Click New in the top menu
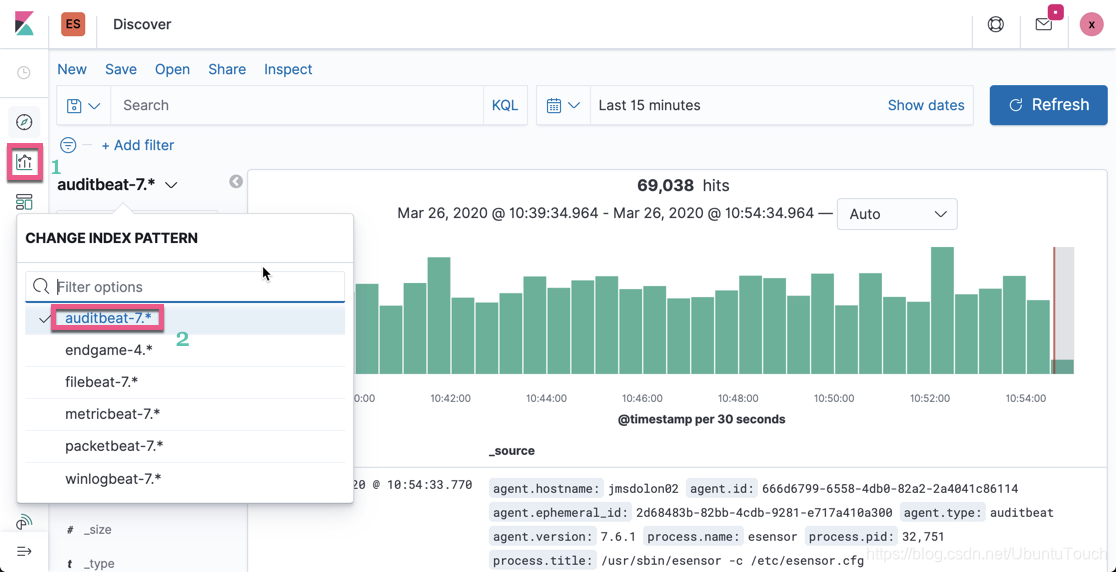This screenshot has height=572, width=1116. coord(72,69)
